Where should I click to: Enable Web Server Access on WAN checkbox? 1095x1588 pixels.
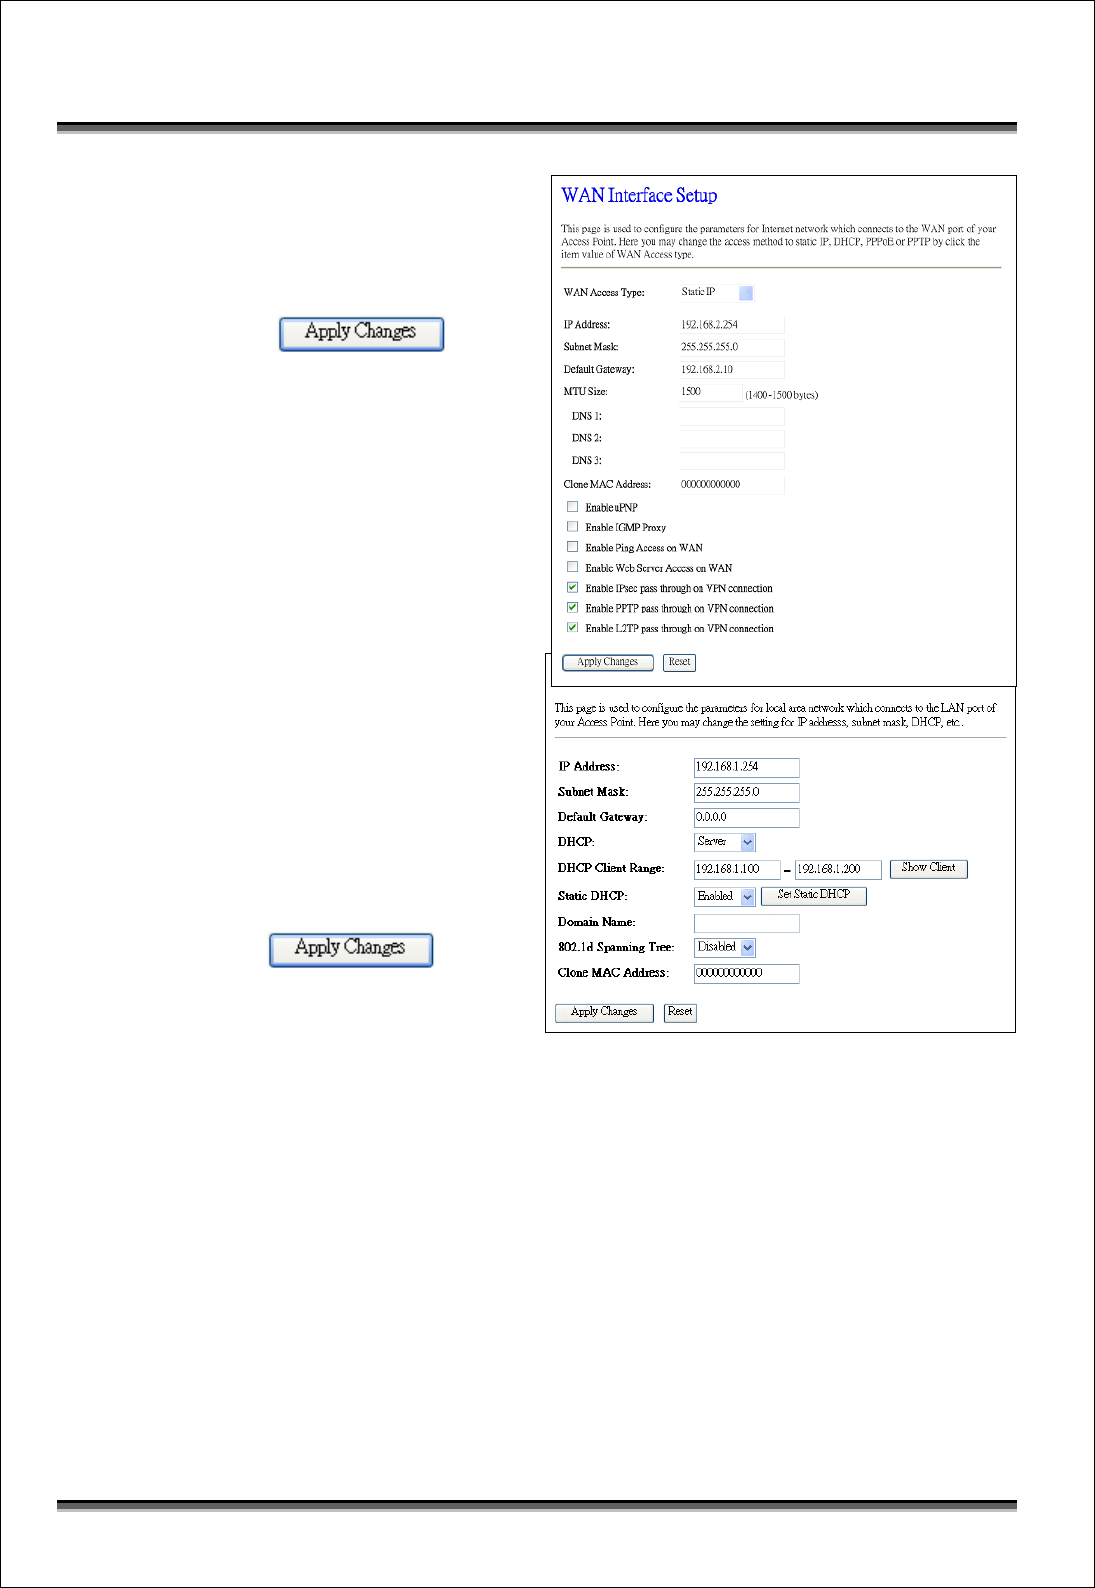pyautogui.click(x=573, y=567)
